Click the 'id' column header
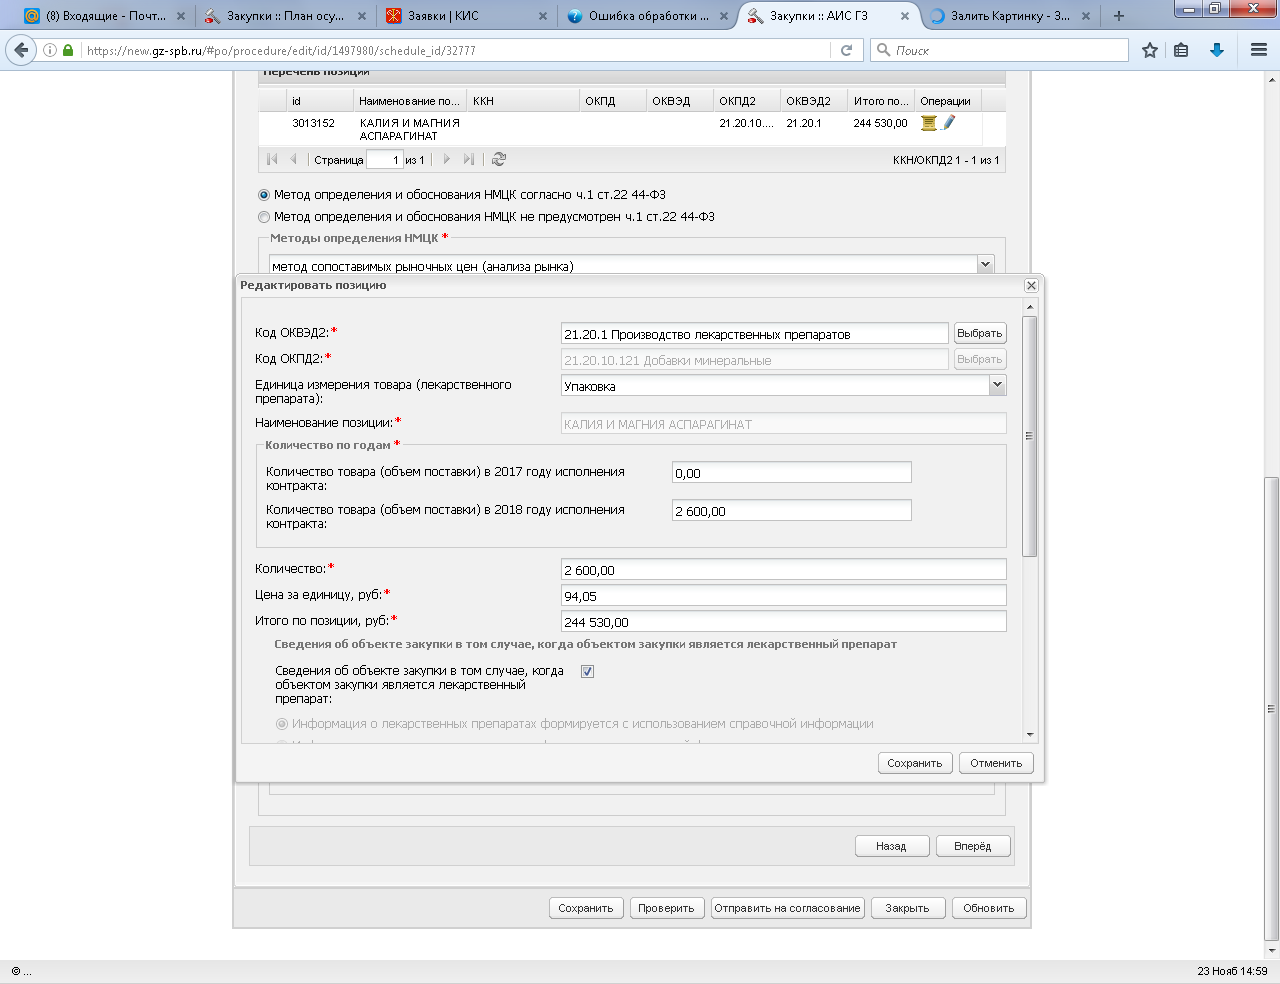This screenshot has height=984, width=1280. pos(319,101)
